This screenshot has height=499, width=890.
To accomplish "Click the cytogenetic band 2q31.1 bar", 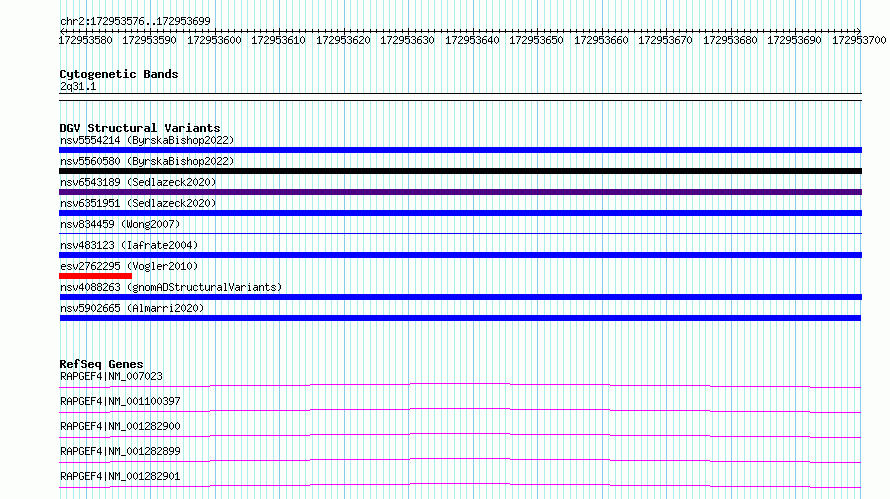I will [460, 97].
